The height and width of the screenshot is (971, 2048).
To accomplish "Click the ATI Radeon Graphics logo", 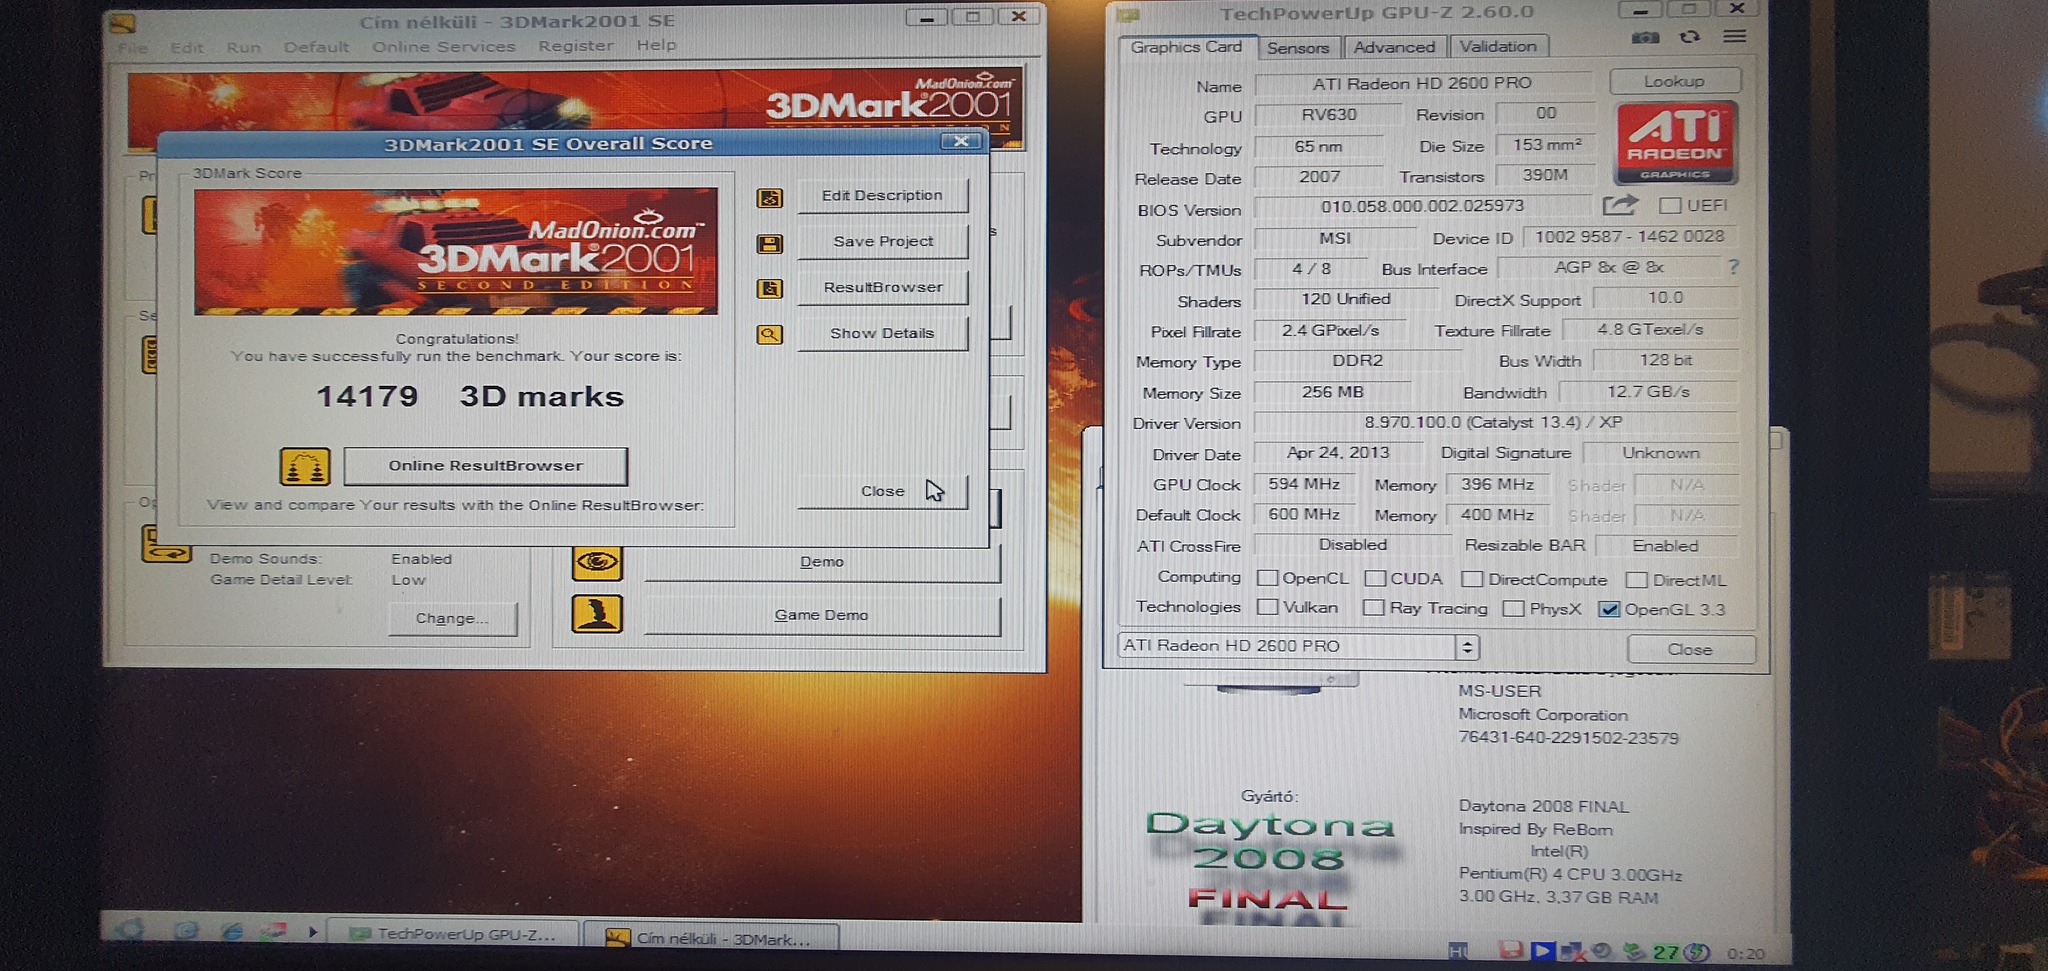I will pyautogui.click(x=1676, y=142).
